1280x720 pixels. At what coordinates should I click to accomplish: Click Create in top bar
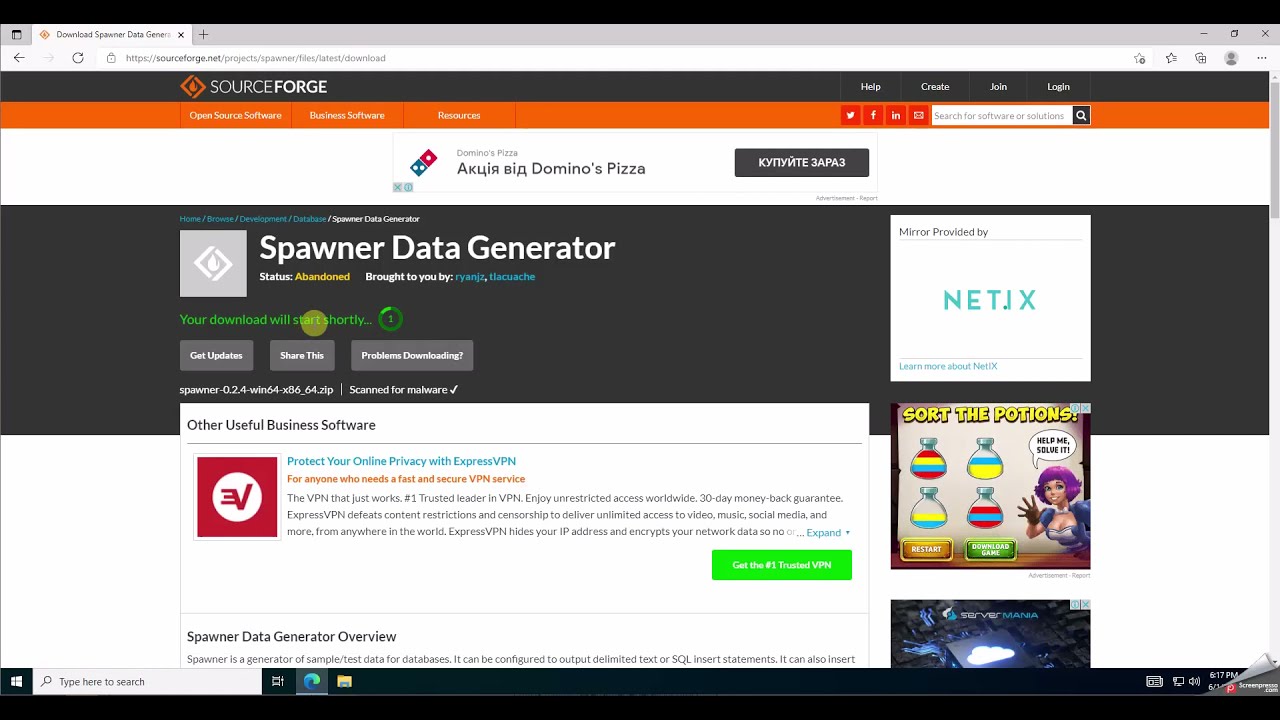pos(935,87)
